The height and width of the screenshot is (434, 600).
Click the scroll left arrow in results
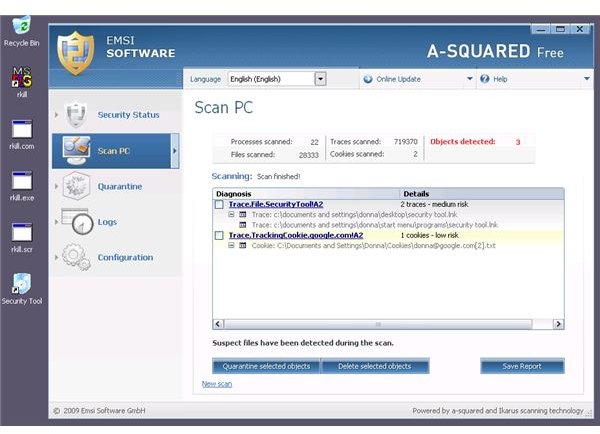click(218, 324)
